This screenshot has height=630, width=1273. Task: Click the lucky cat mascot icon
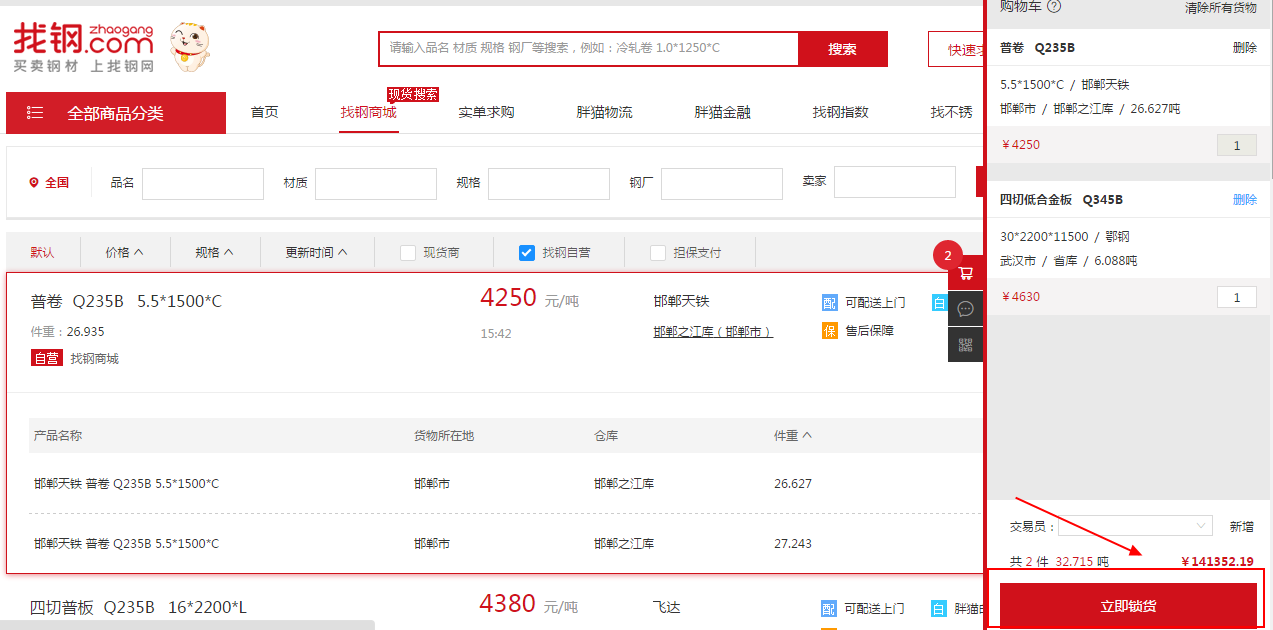(x=189, y=47)
